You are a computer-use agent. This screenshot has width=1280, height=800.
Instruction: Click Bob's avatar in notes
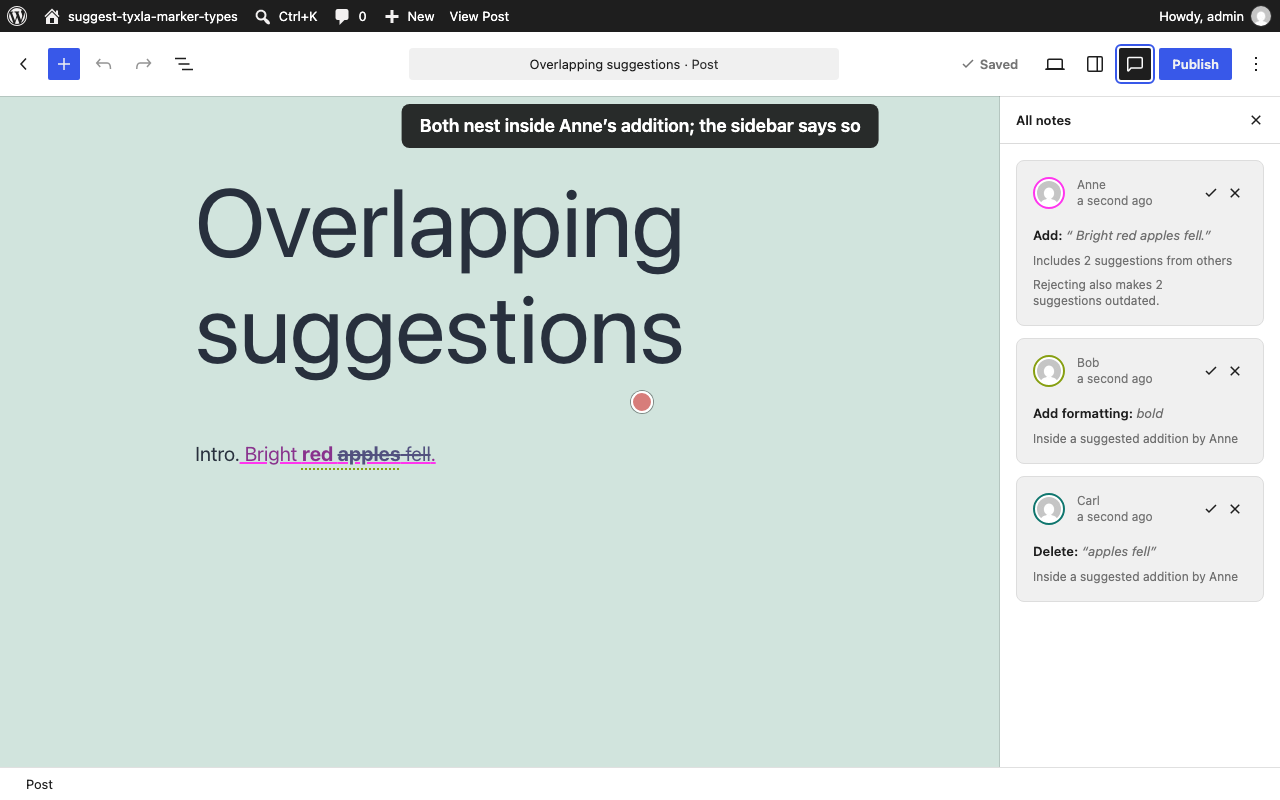click(x=1049, y=371)
